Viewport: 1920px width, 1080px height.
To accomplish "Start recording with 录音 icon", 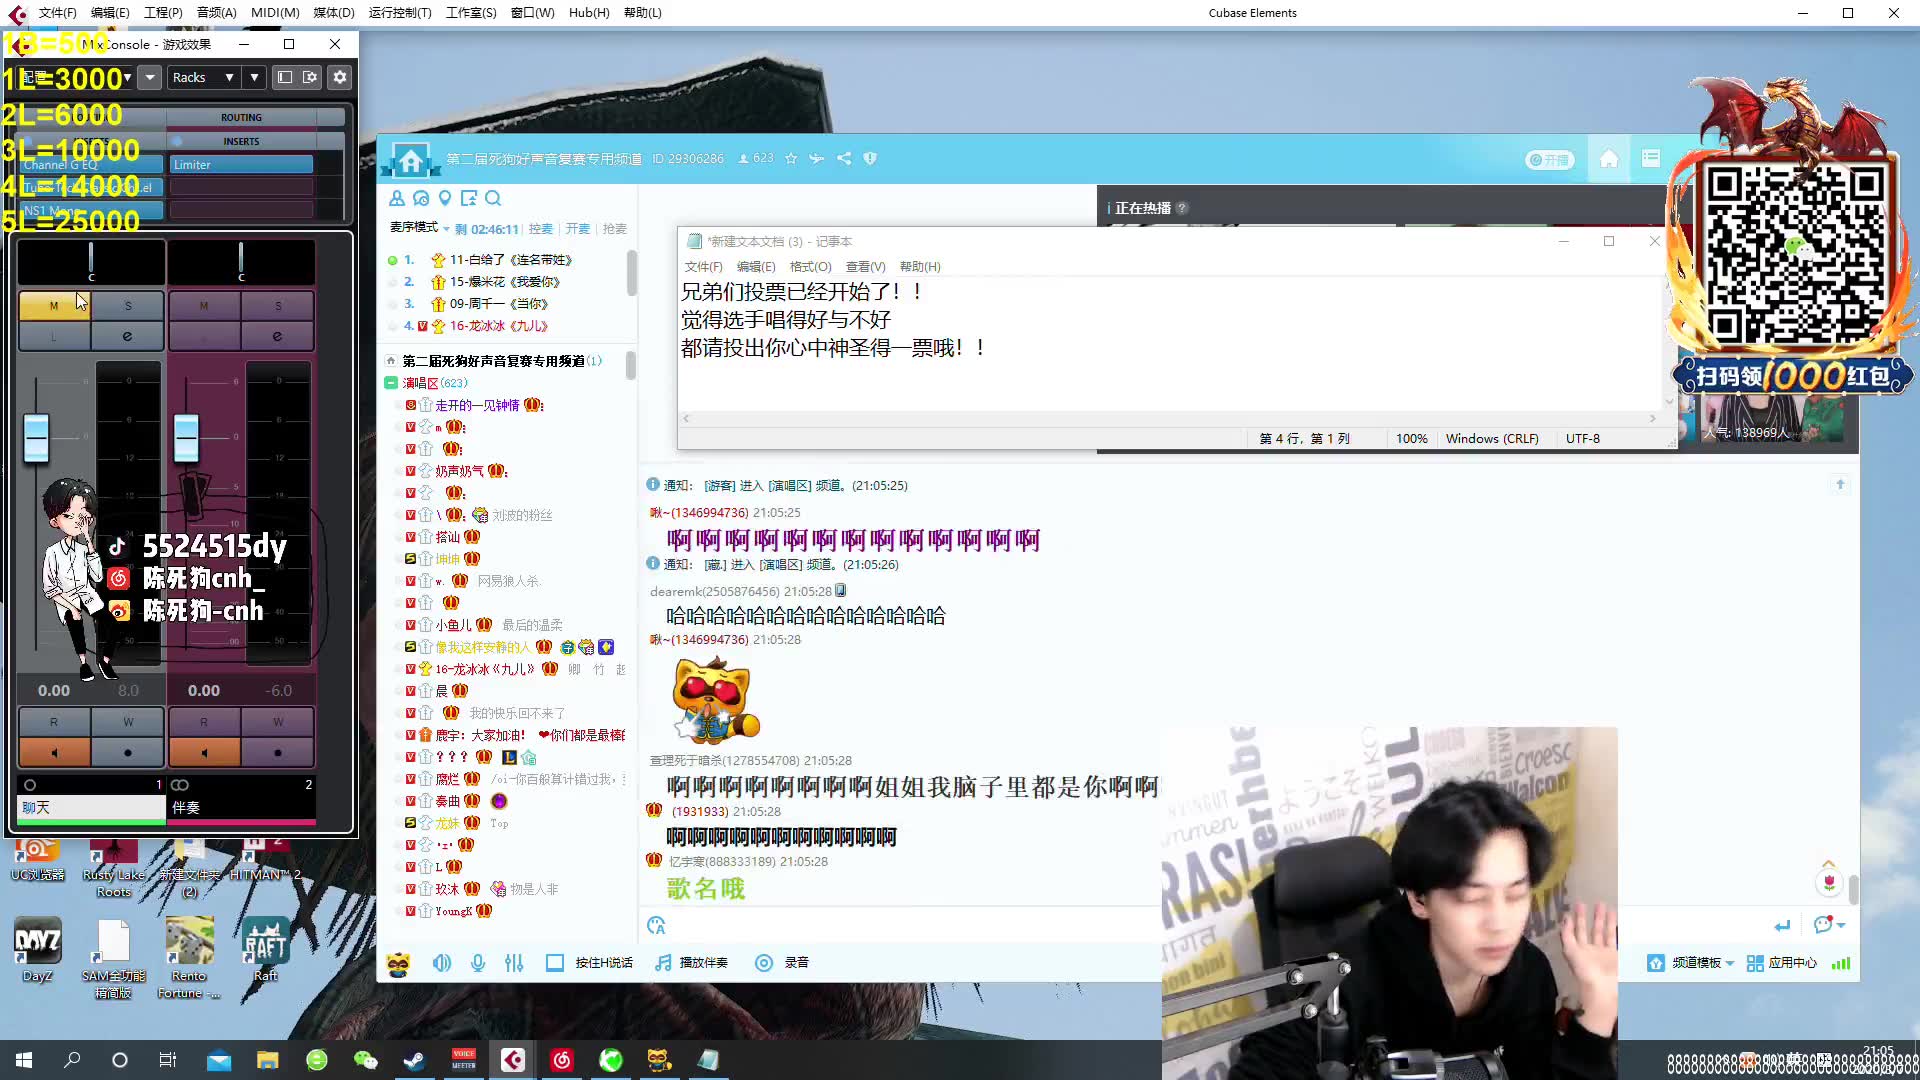I will [x=764, y=963].
